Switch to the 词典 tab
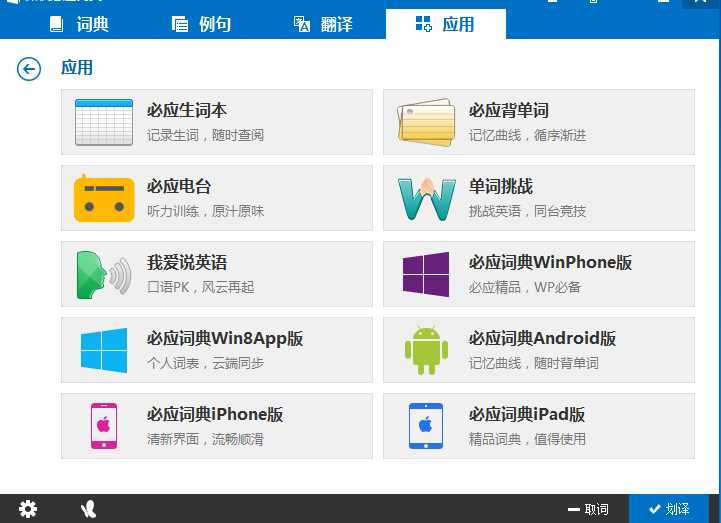The width and height of the screenshot is (721, 523). (80, 24)
